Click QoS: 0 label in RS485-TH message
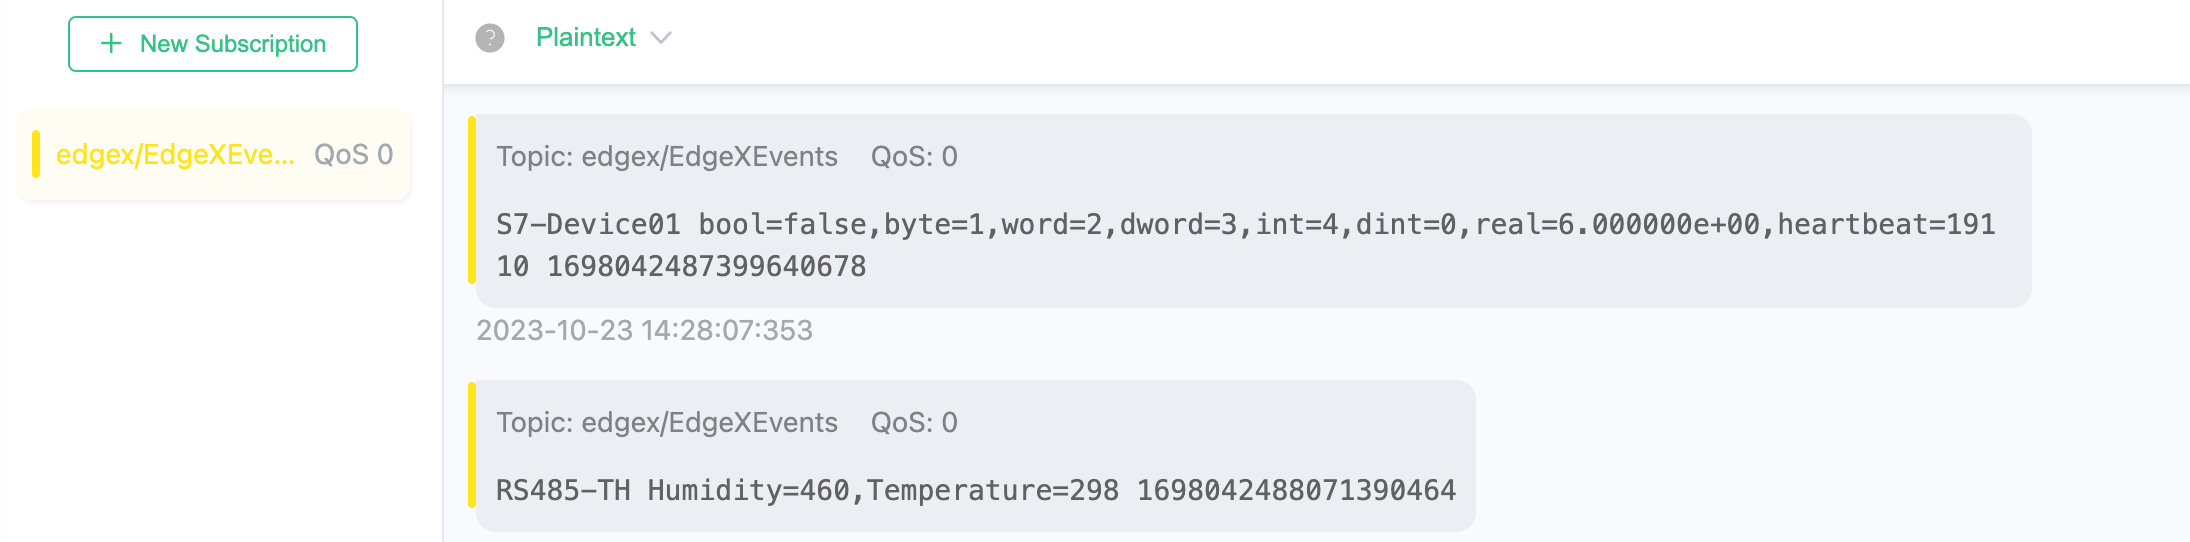Viewport: 2190px width, 542px height. (x=914, y=423)
